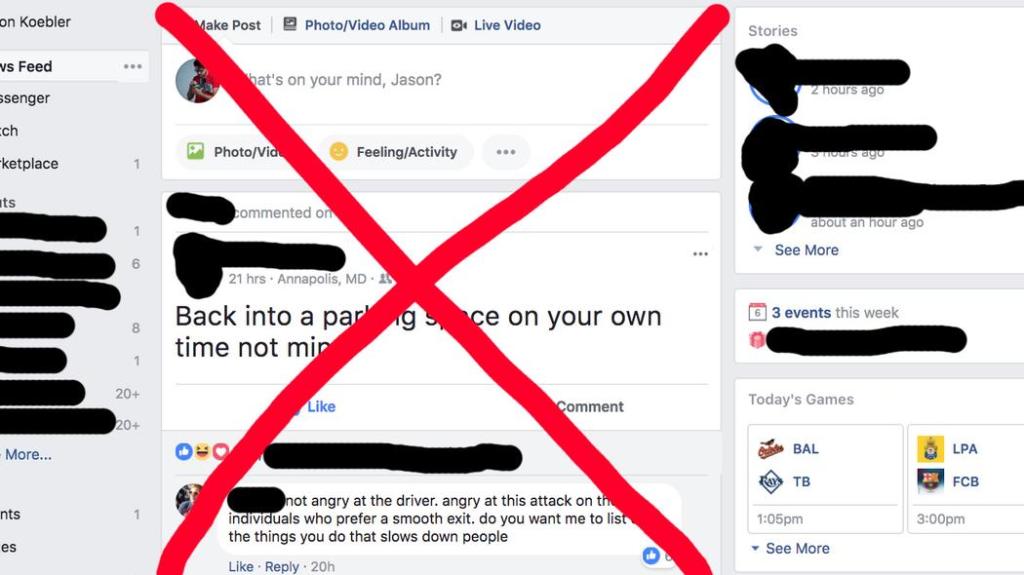Image resolution: width=1024 pixels, height=575 pixels.
Task: Select News Feed in left sidebar
Action: tap(26, 66)
